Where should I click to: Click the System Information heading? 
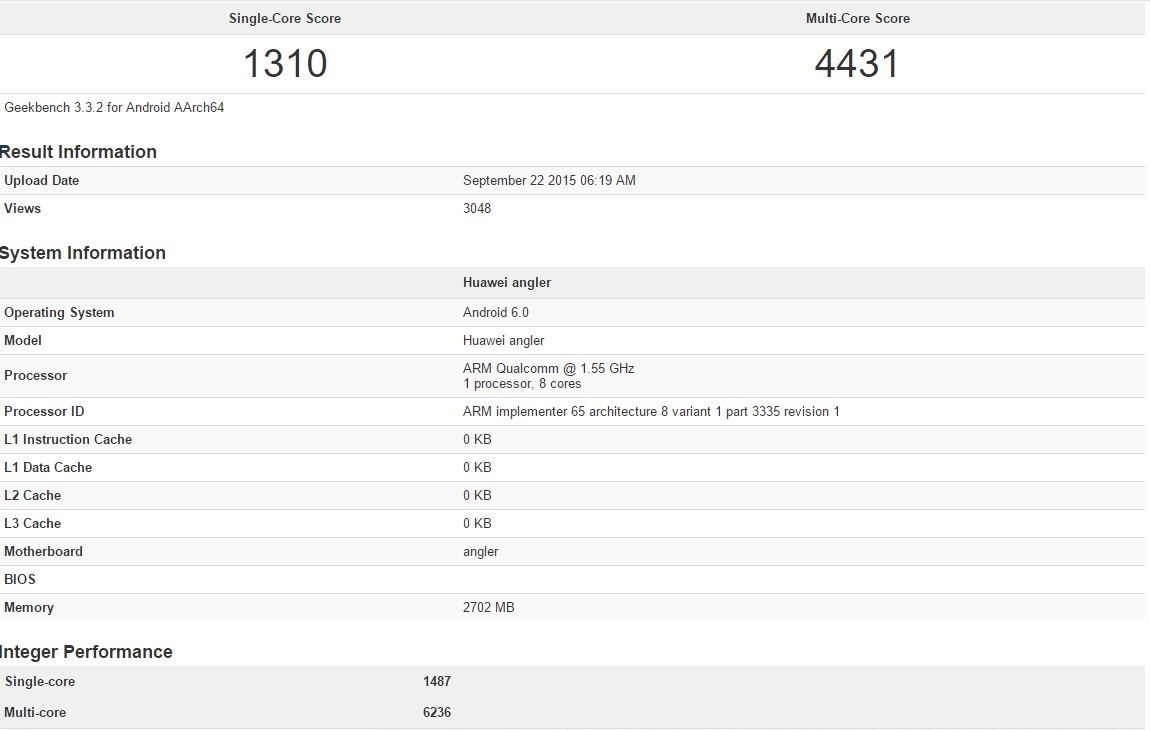[82, 253]
